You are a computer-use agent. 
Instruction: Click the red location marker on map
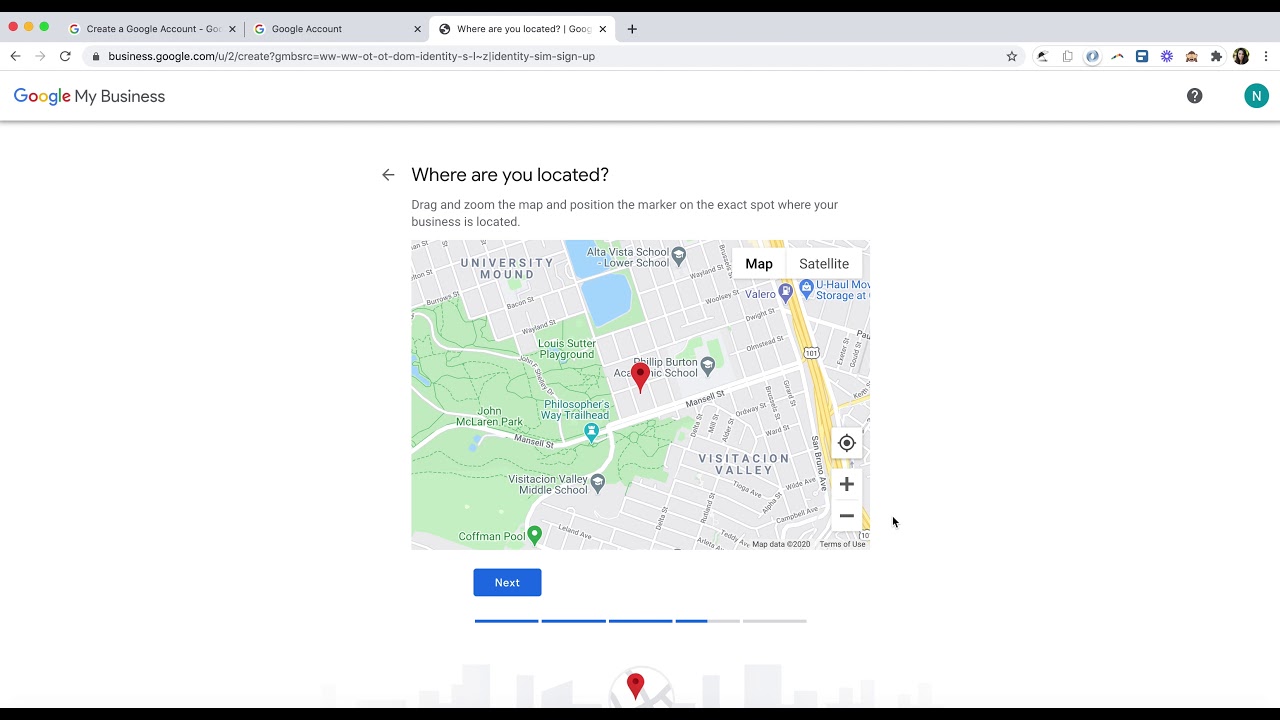641,377
